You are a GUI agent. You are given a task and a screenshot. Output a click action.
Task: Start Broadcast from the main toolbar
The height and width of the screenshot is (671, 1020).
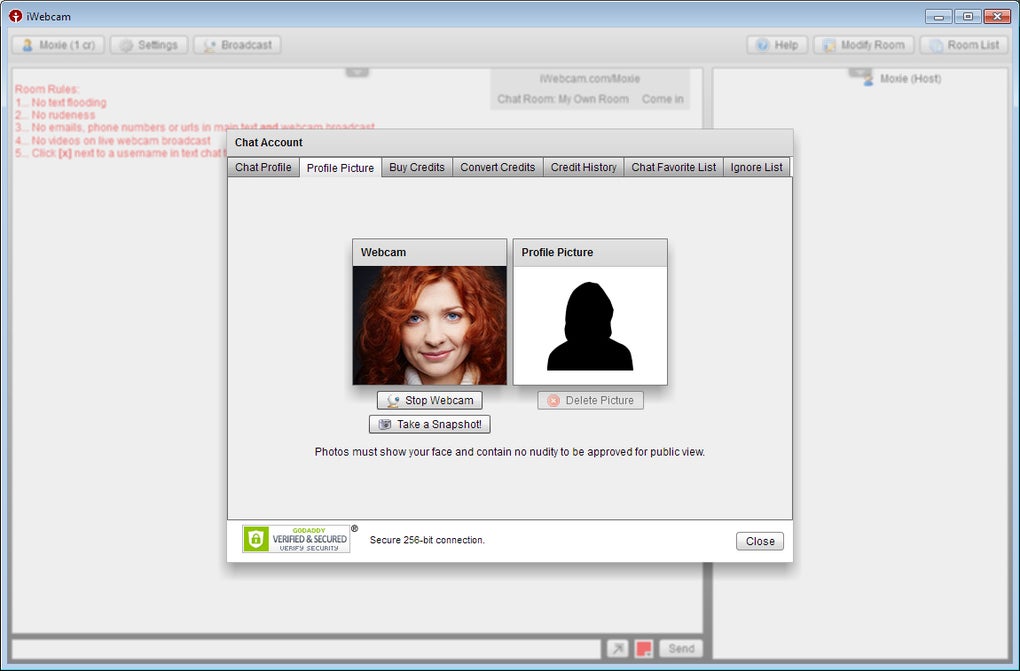[x=237, y=45]
